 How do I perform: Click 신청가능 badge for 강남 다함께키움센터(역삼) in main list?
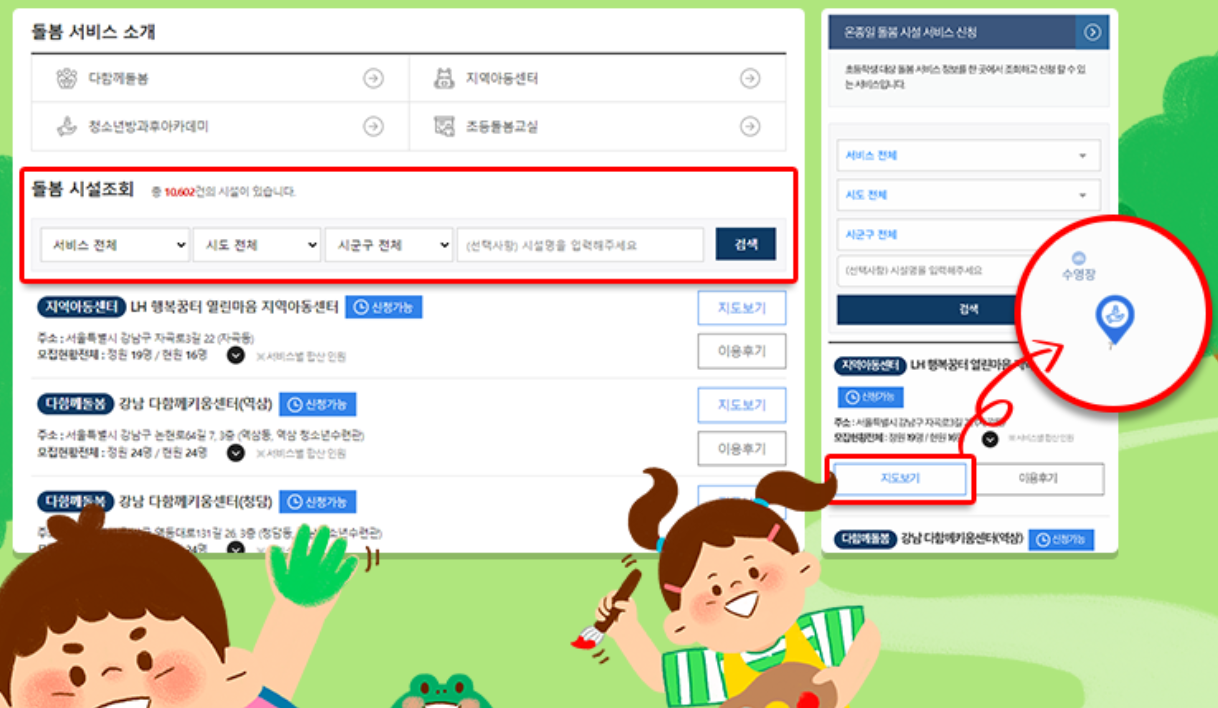pos(318,404)
